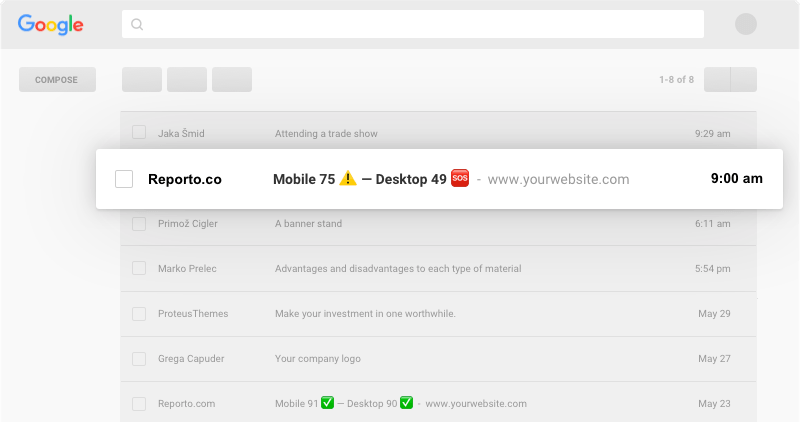Go to the next page of messages
This screenshot has width=800, height=422.
744,80
